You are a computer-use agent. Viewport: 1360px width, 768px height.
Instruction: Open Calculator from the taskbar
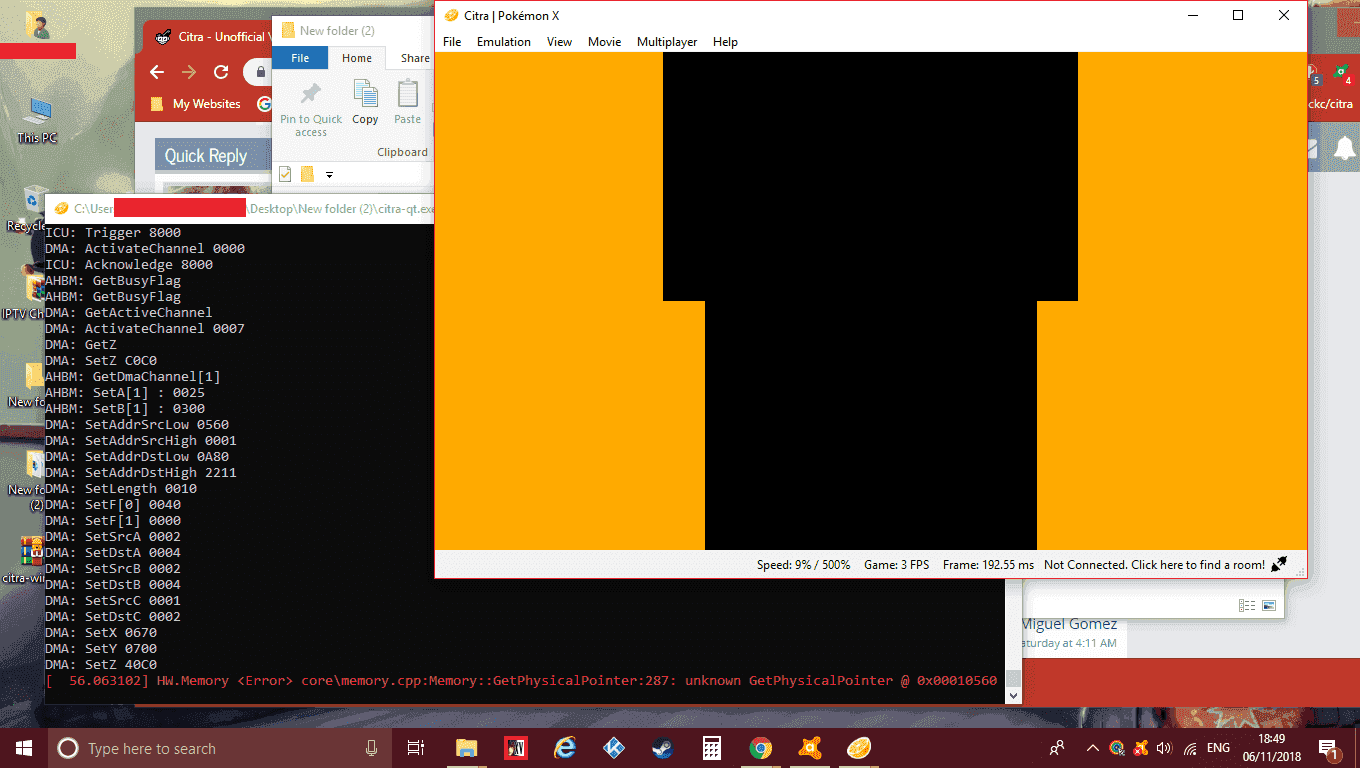click(x=712, y=748)
